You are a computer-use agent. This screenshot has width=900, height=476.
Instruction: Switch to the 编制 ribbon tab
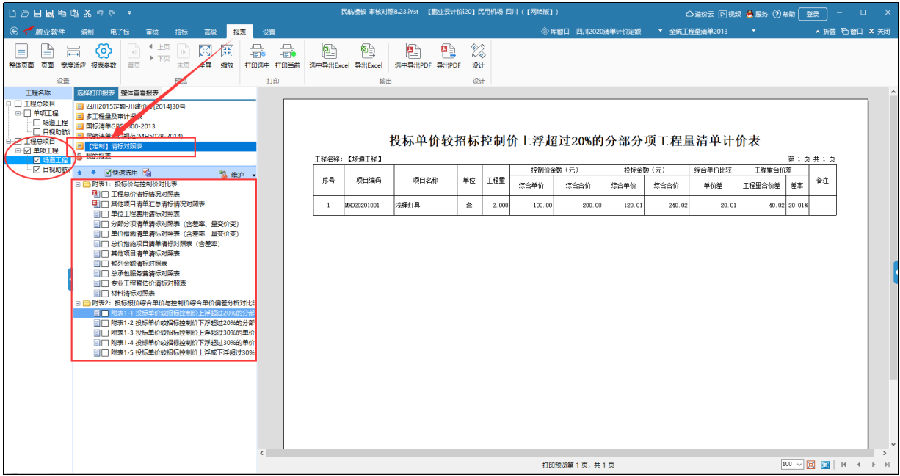(88, 32)
